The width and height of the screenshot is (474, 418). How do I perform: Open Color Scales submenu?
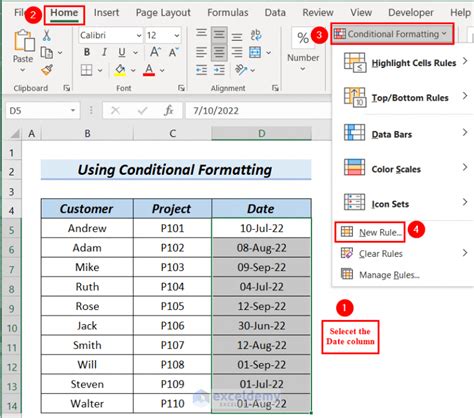pos(405,169)
